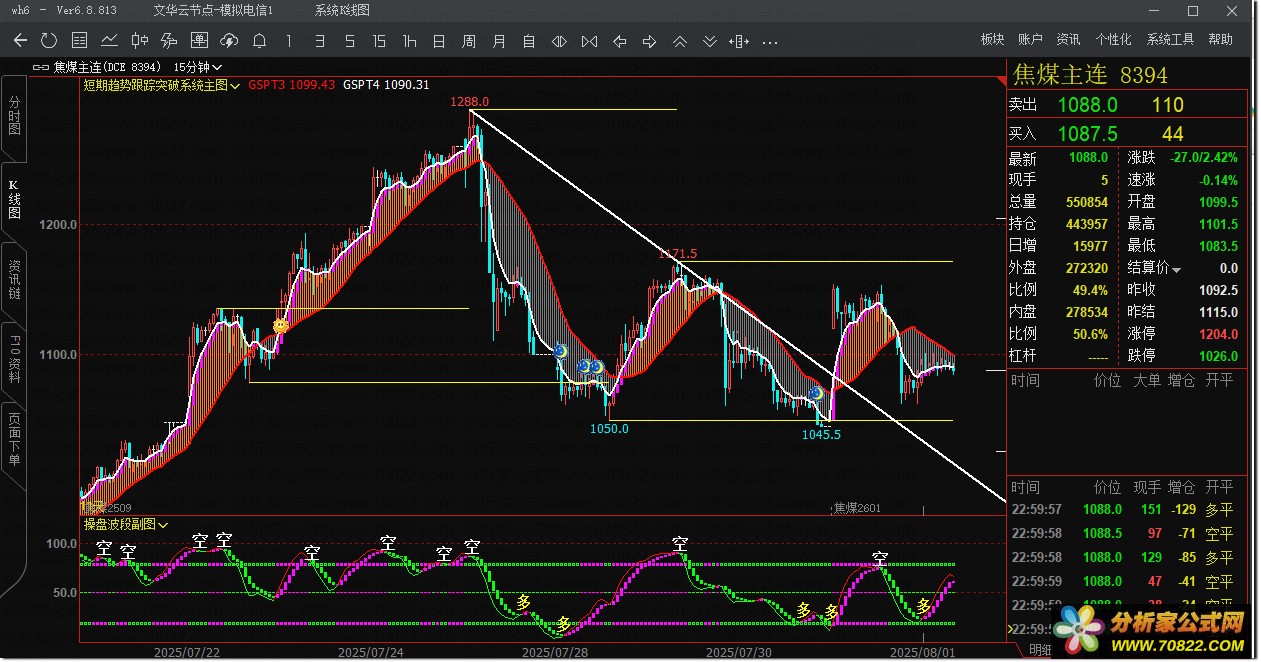Open the 系统工具 menu
Image resolution: width=1261 pixels, height=662 pixels.
pos(1170,40)
